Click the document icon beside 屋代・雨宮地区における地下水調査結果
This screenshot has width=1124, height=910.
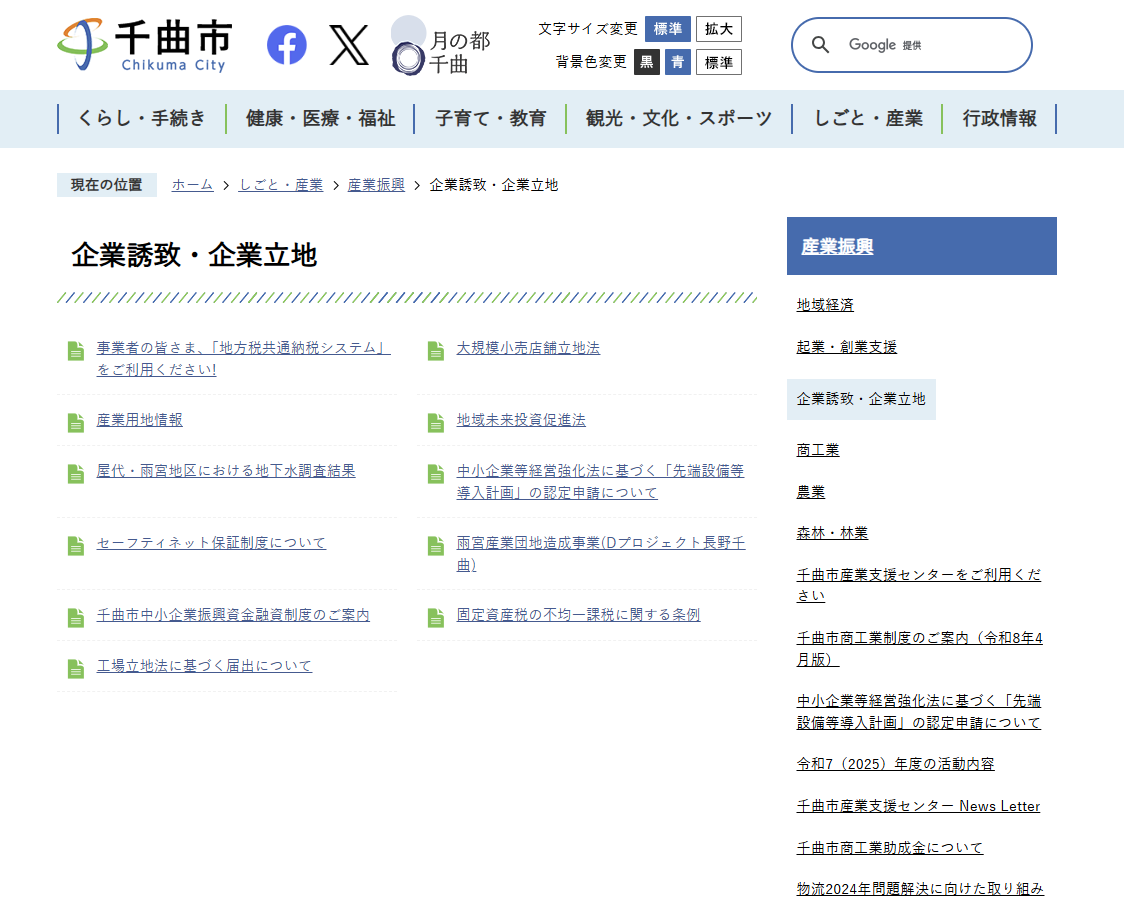76,474
